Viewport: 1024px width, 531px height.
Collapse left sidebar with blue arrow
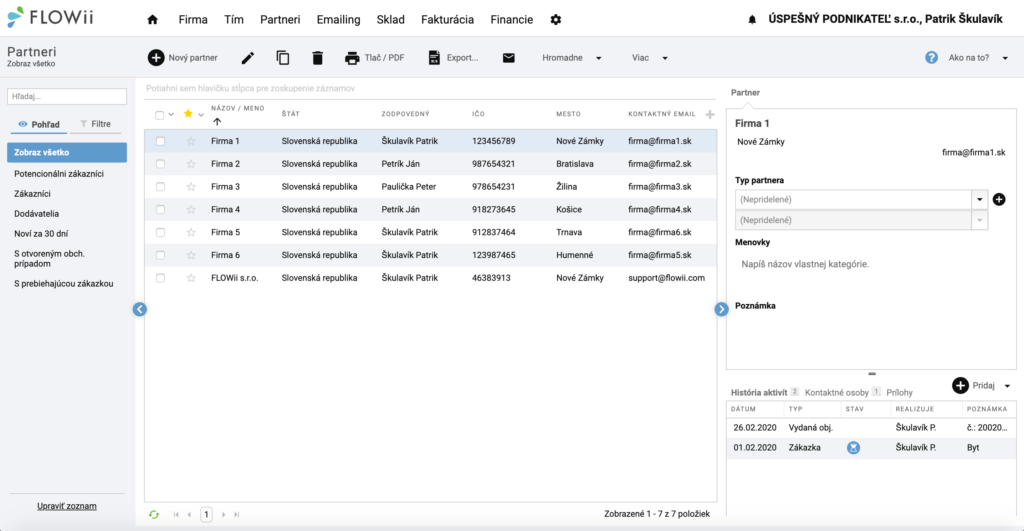tap(140, 309)
